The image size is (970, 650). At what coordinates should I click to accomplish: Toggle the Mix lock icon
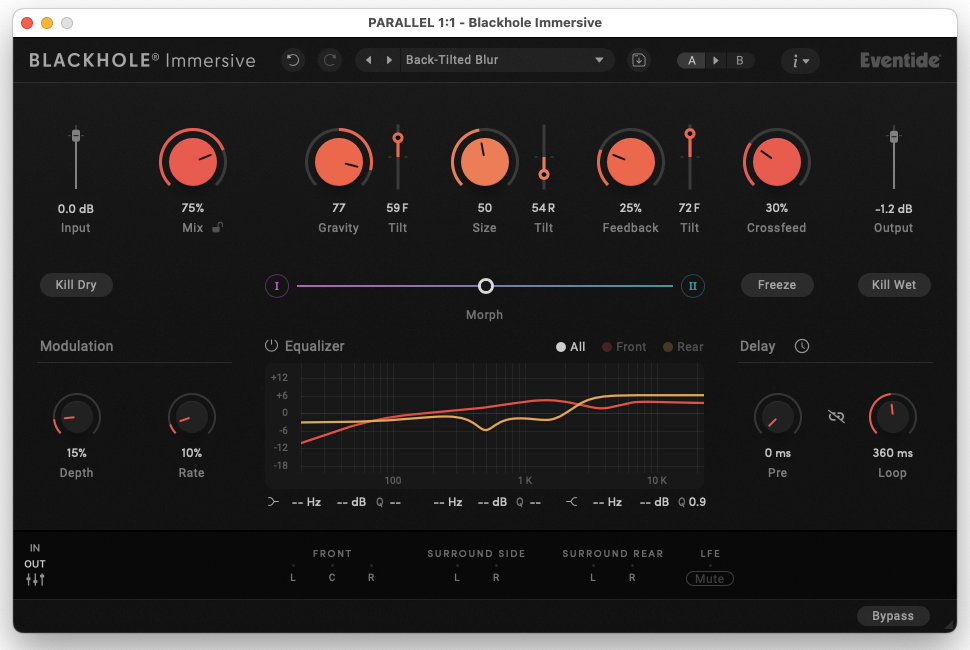pos(217,227)
